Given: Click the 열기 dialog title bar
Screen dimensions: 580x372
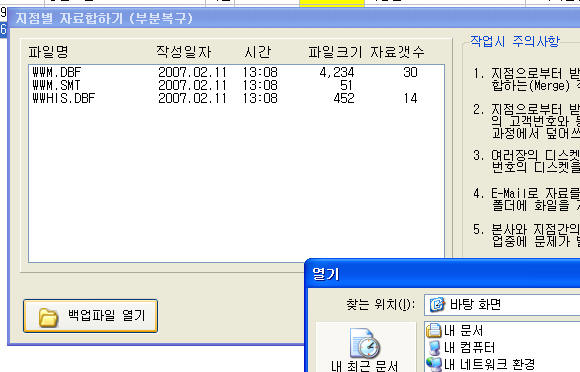Looking at the screenshot, I should [x=442, y=274].
